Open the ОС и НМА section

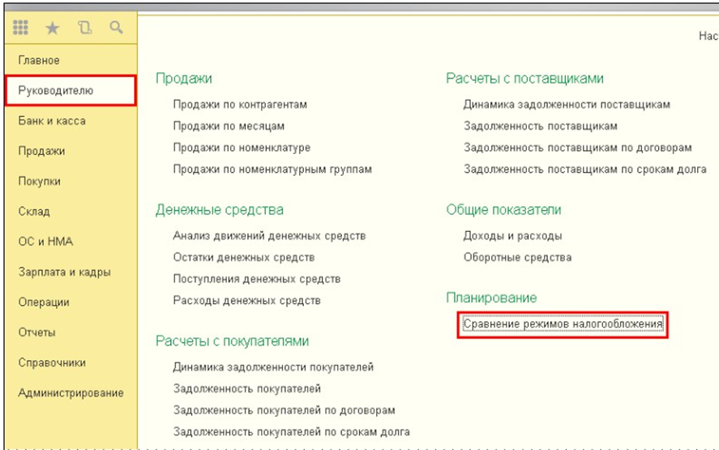tap(45, 242)
